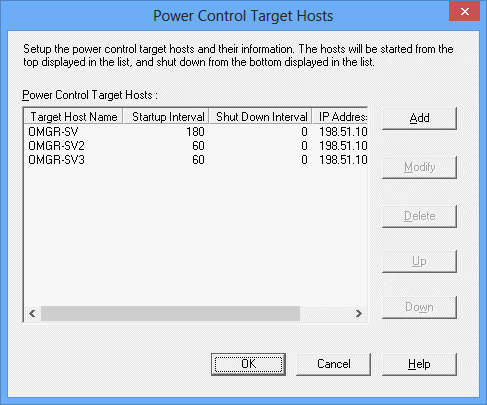Click OMGR-SV shut down interval 0
This screenshot has width=487, height=405.
click(304, 132)
